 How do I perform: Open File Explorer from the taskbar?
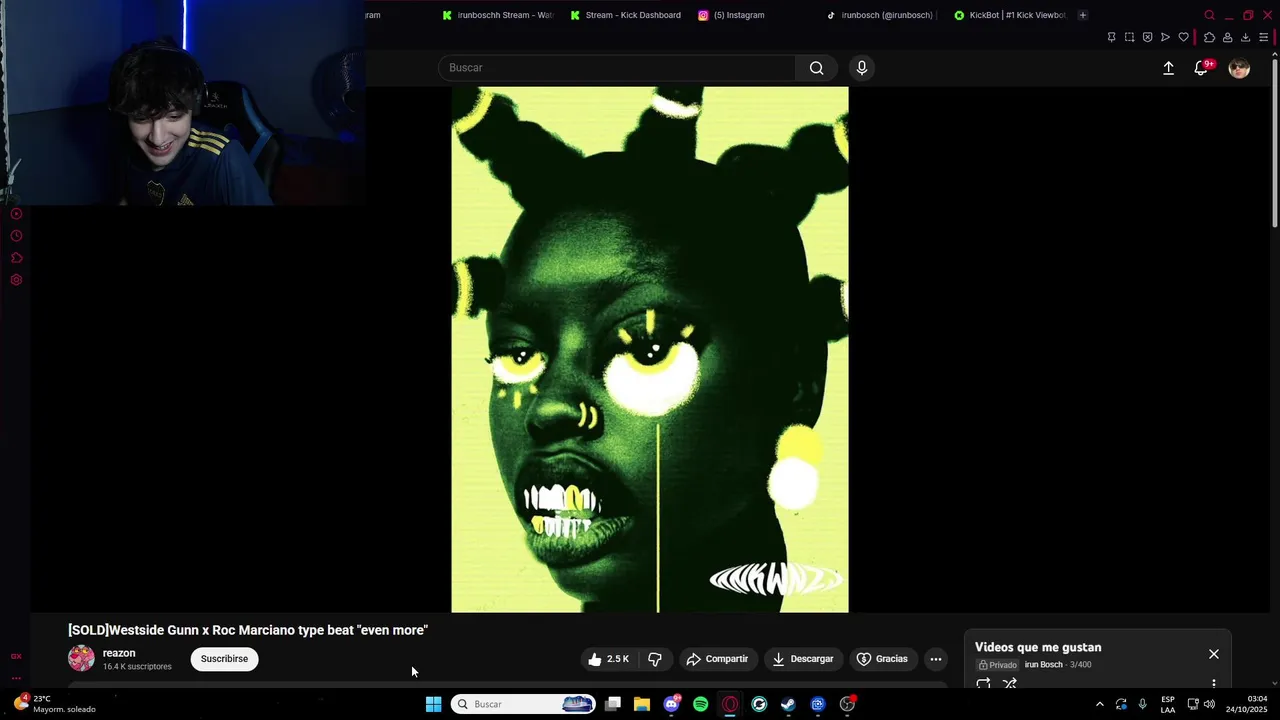[x=642, y=704]
